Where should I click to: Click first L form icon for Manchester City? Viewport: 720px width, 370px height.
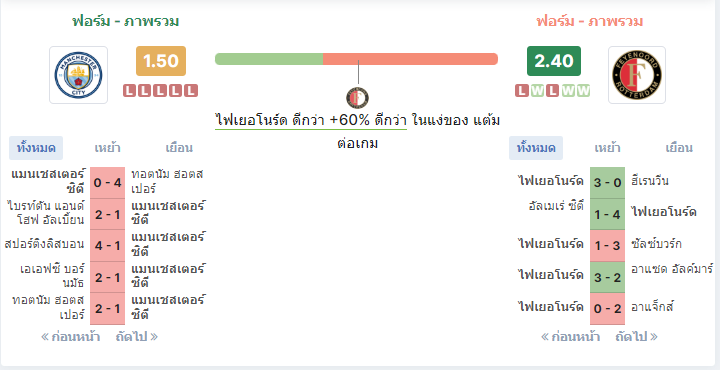(x=130, y=90)
